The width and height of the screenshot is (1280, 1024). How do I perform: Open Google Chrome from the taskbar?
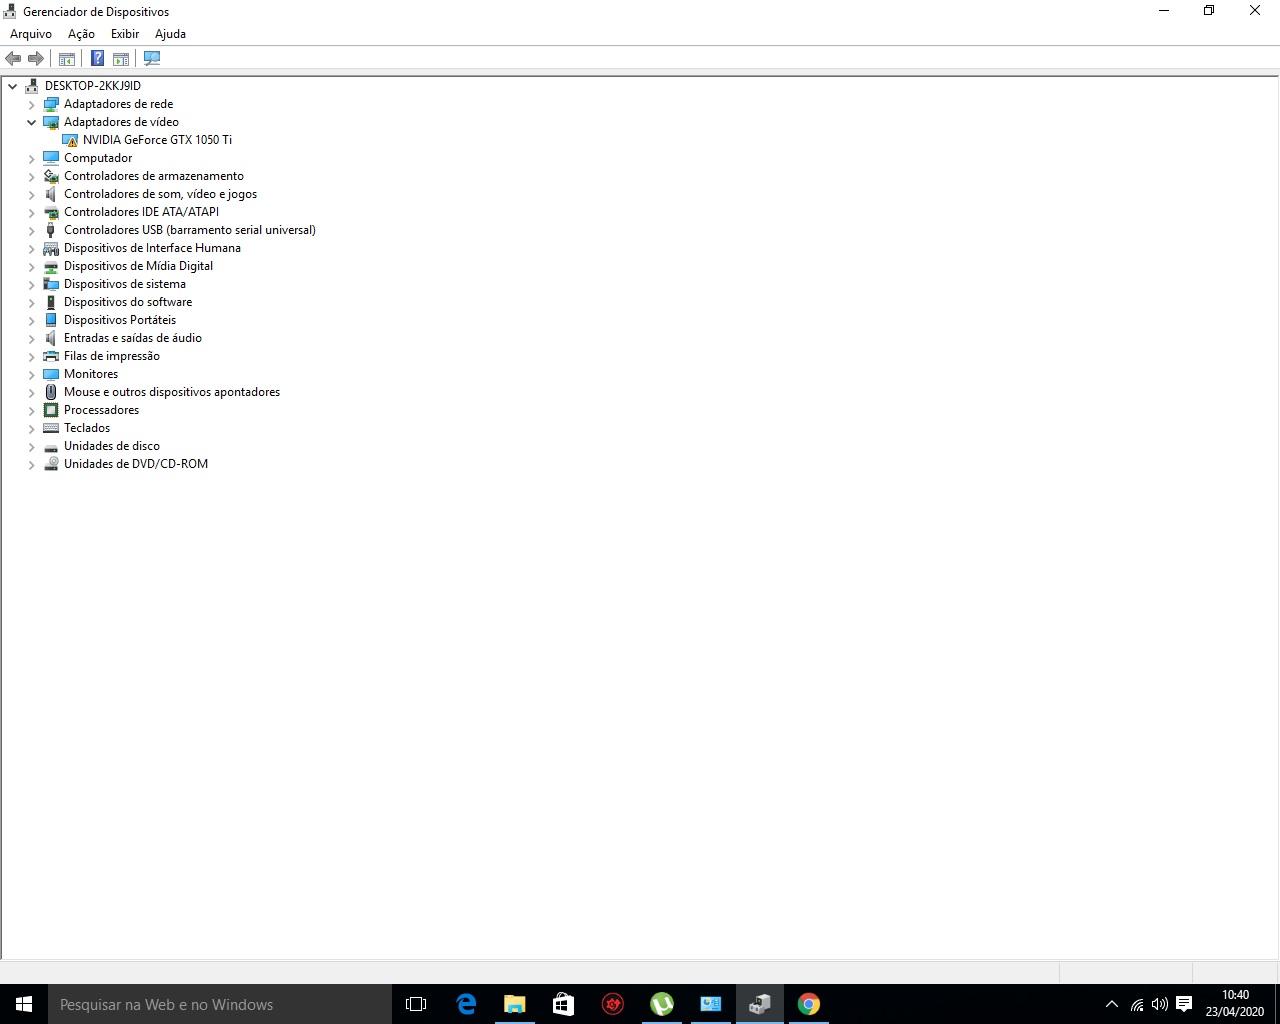pyautogui.click(x=809, y=1004)
